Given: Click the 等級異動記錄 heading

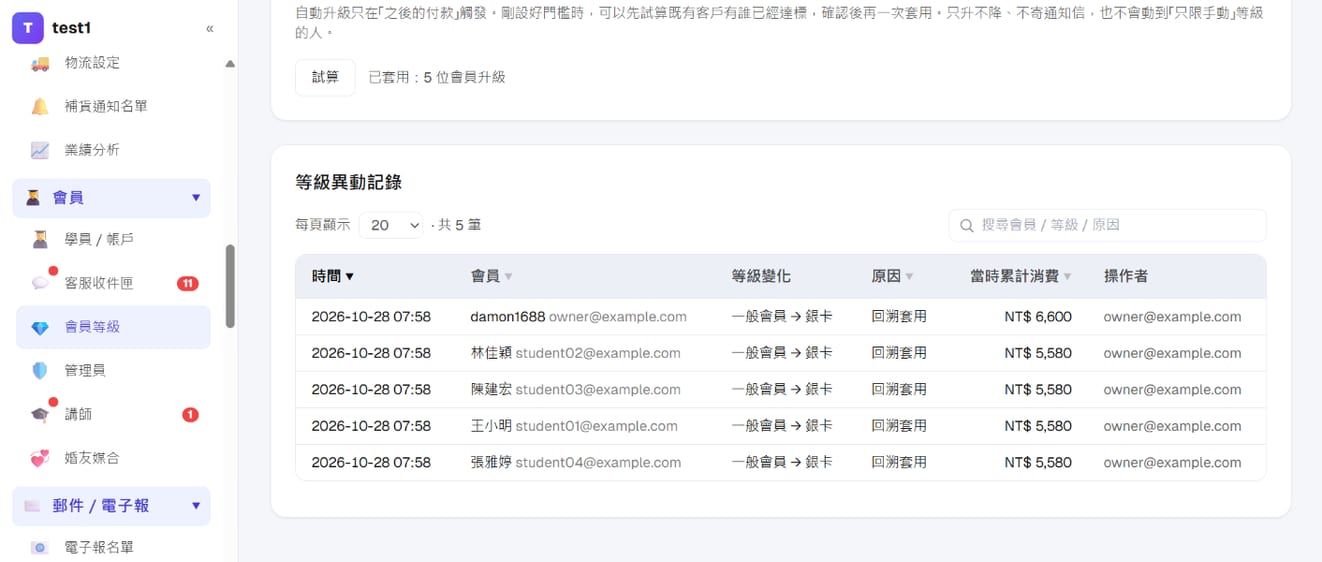Looking at the screenshot, I should pyautogui.click(x=348, y=182).
